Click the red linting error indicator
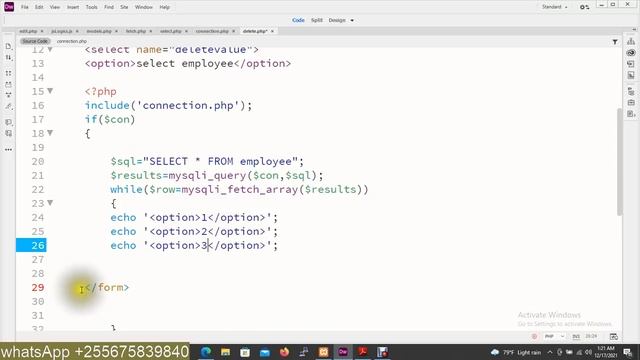Viewport: 640px width, 360px height. point(534,336)
